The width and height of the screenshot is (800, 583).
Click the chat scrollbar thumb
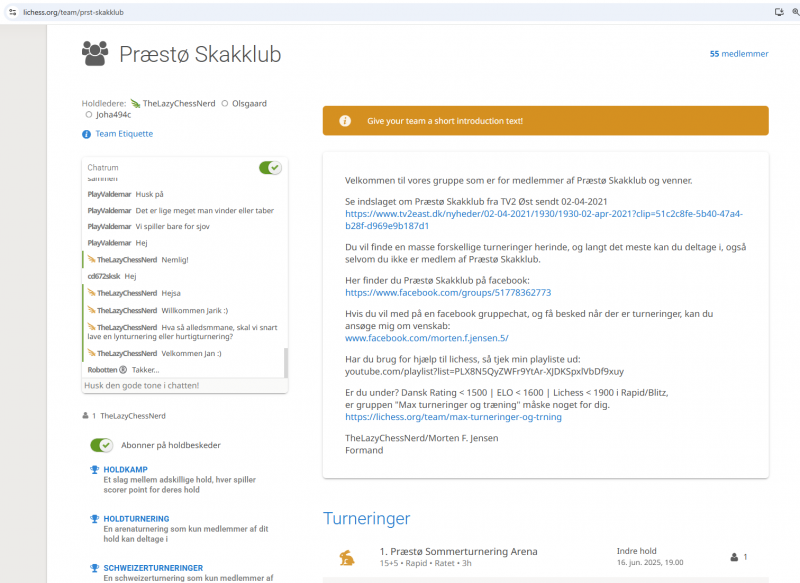pos(286,363)
